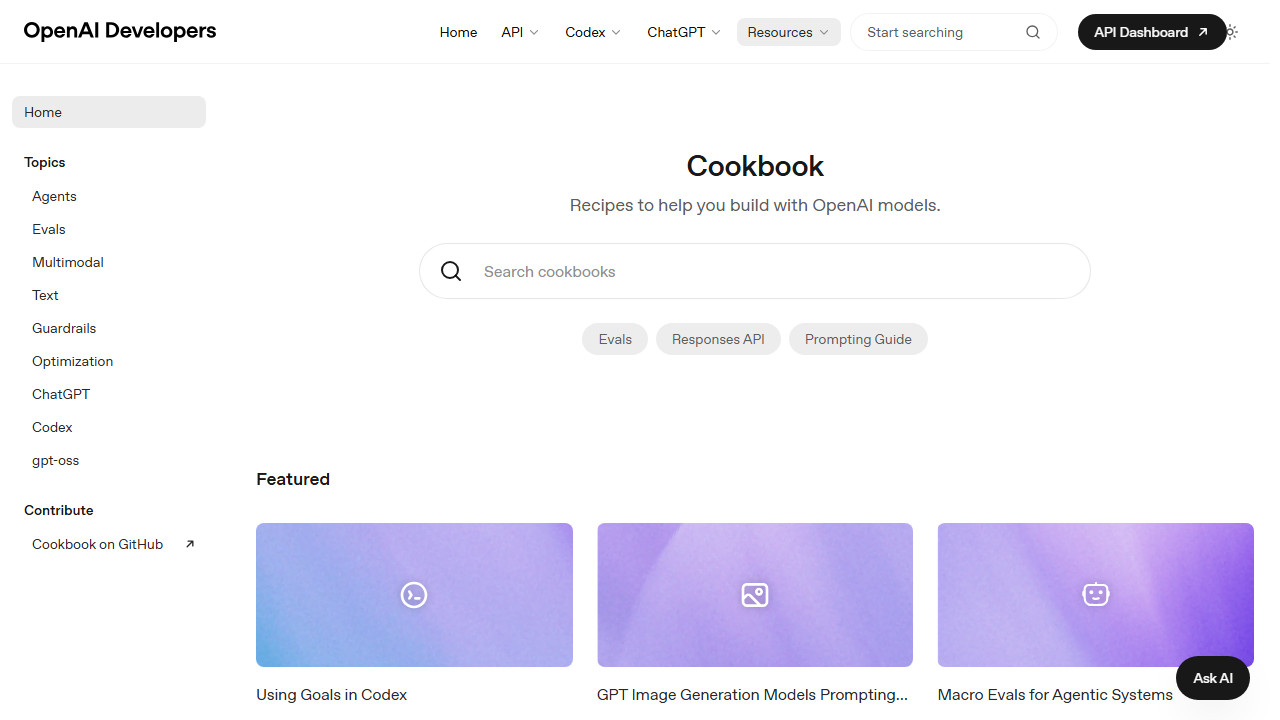Click the image icon on GPT Image card
The width and height of the screenshot is (1280, 720).
click(755, 595)
